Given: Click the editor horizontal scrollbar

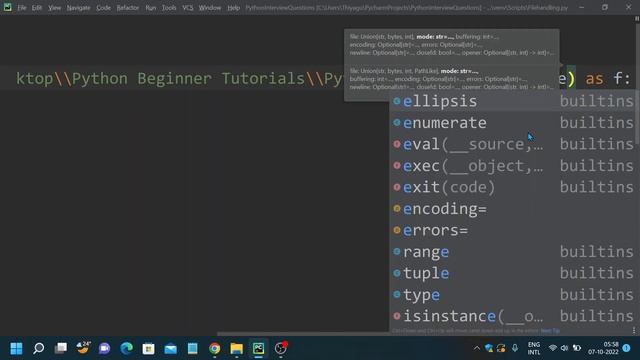Looking at the screenshot, I should point(302,334).
